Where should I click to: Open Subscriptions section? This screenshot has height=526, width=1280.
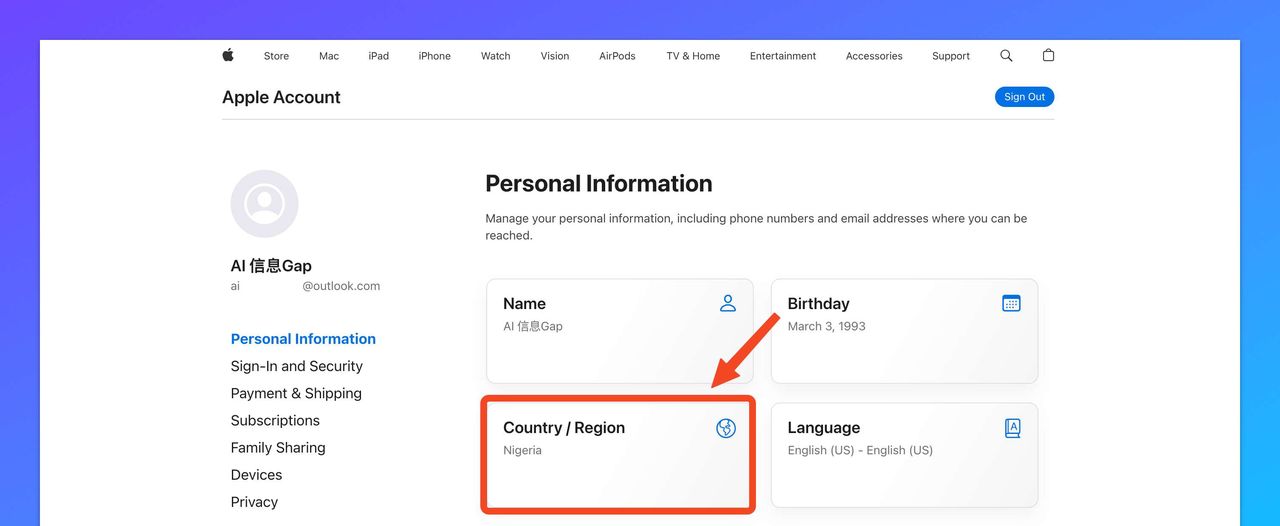coord(275,420)
